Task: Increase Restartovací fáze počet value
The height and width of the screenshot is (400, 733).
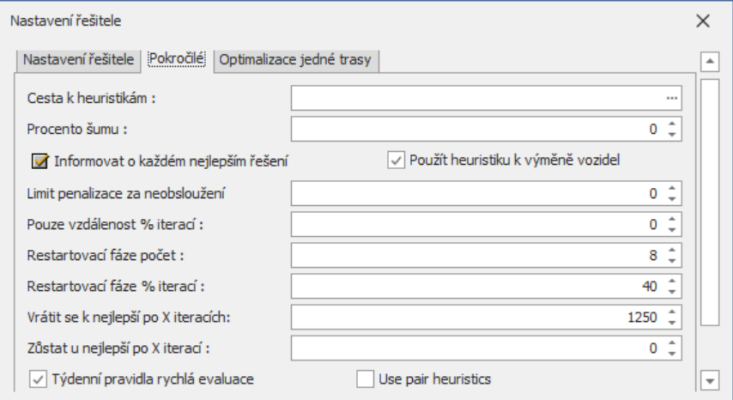Action: 672,250
